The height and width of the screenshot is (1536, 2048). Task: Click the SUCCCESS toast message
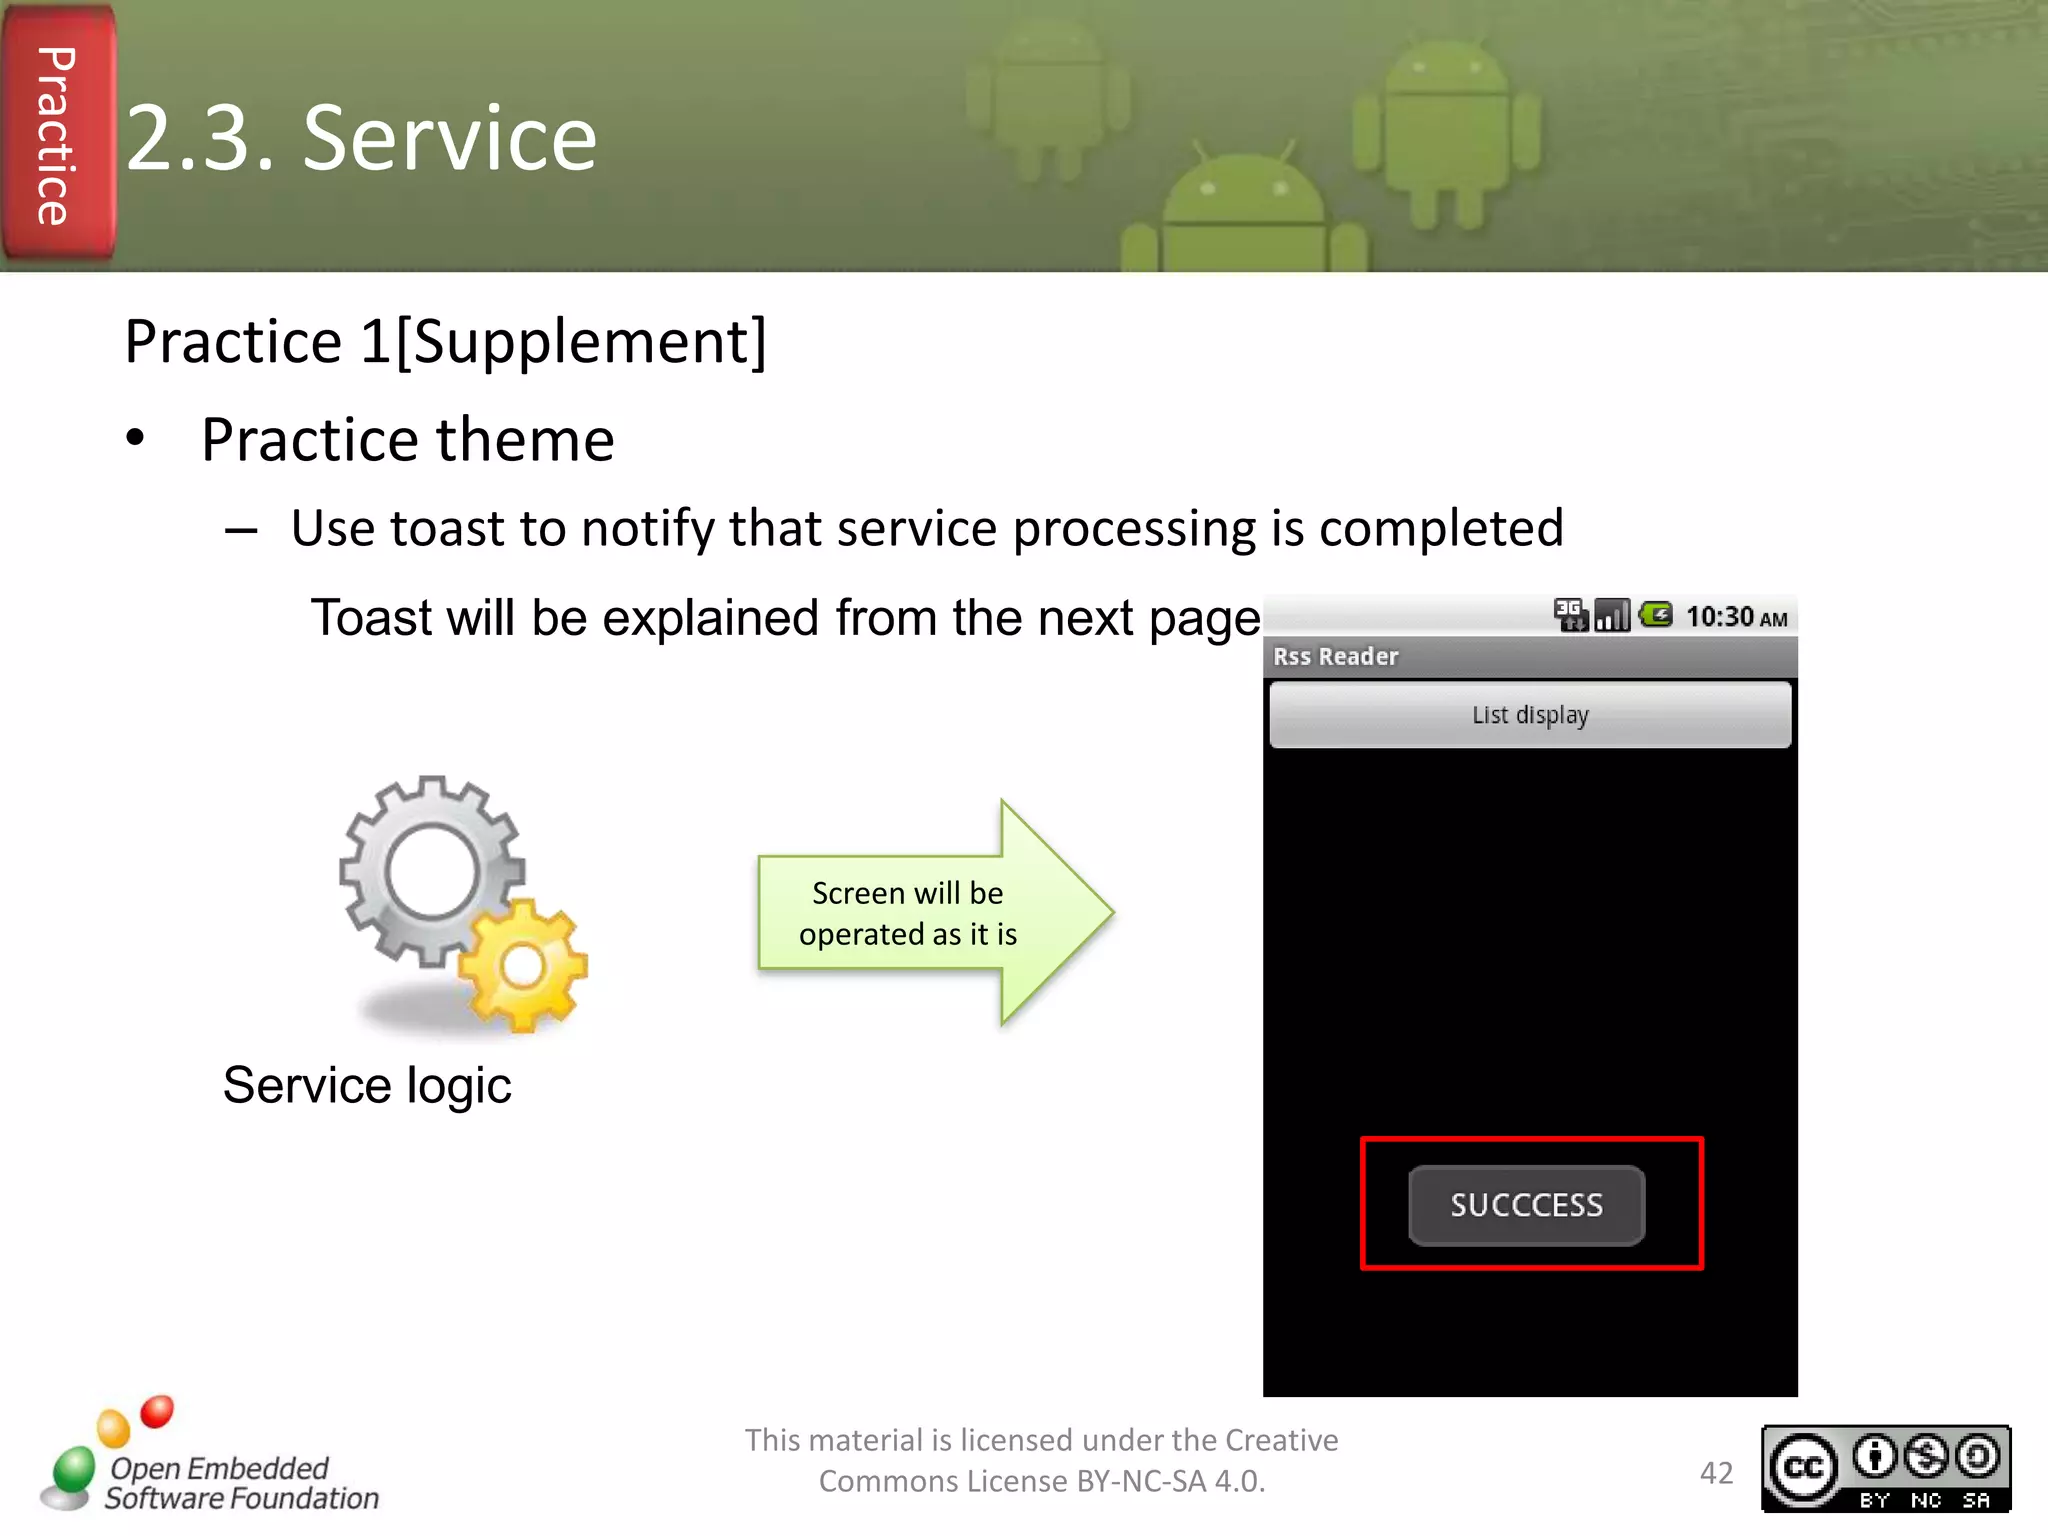point(1526,1205)
